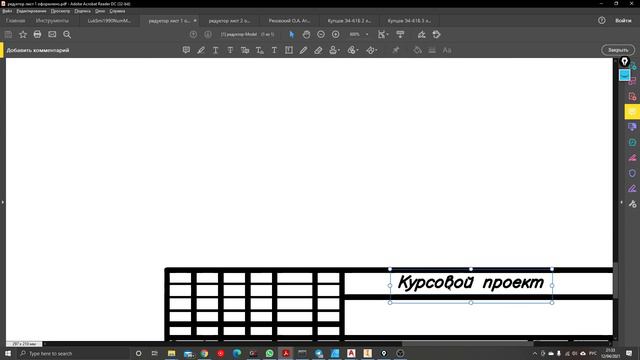Print the document using printer icon
Image resolution: width=640 pixels, height=360 pixels.
click(38, 35)
